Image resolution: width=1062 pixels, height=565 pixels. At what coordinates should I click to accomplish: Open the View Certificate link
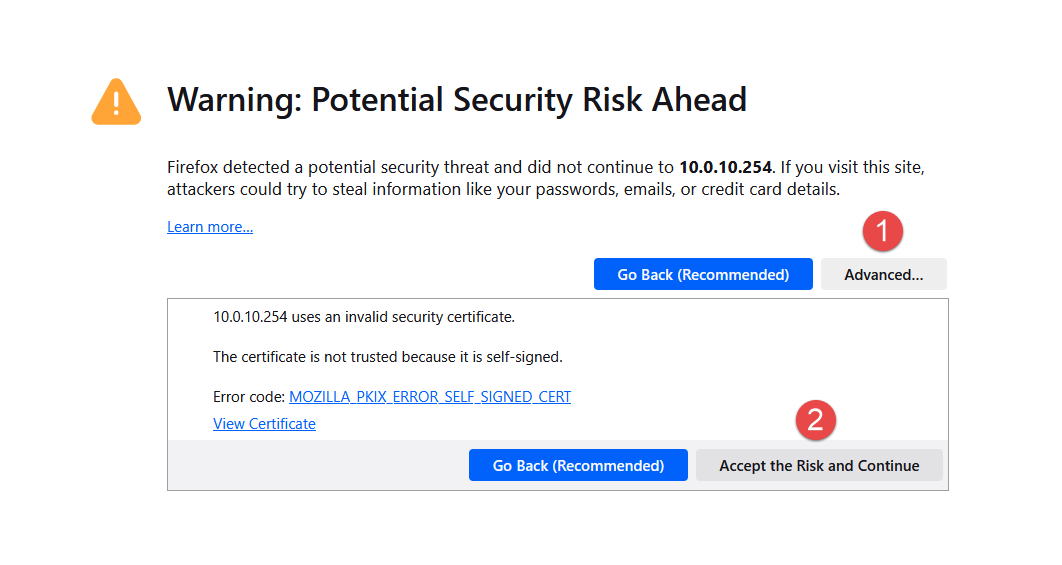(264, 424)
